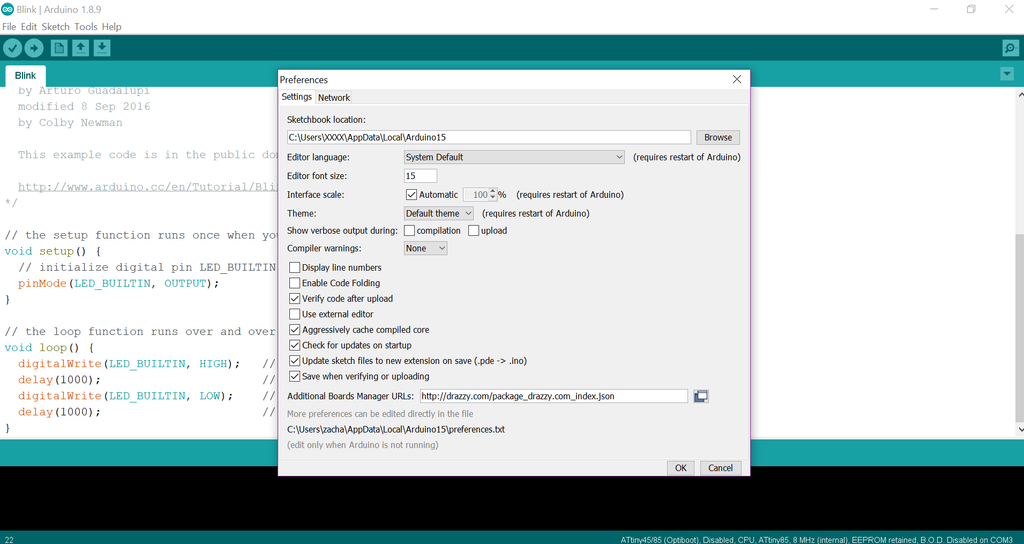The height and width of the screenshot is (544, 1024).
Task: Click the Verify checkmark toolbar icon
Action: 12,48
